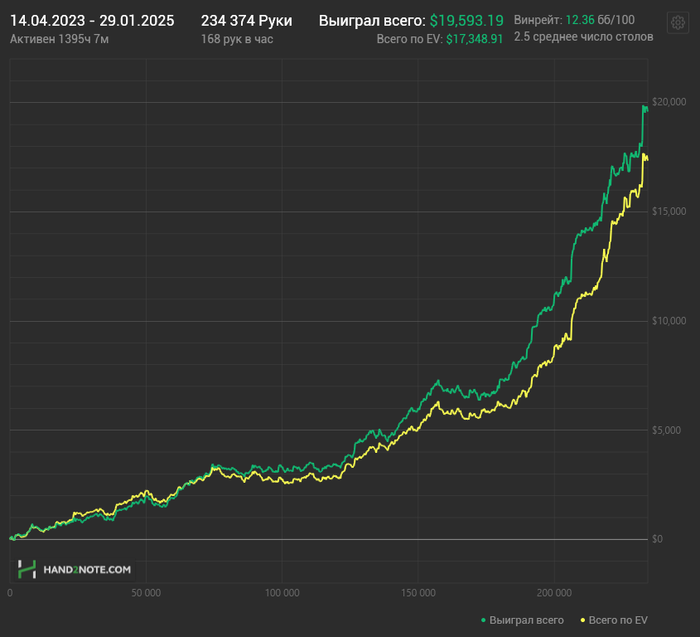Open the graph settings gear icon
700x637 pixels.
pyautogui.click(x=678, y=22)
